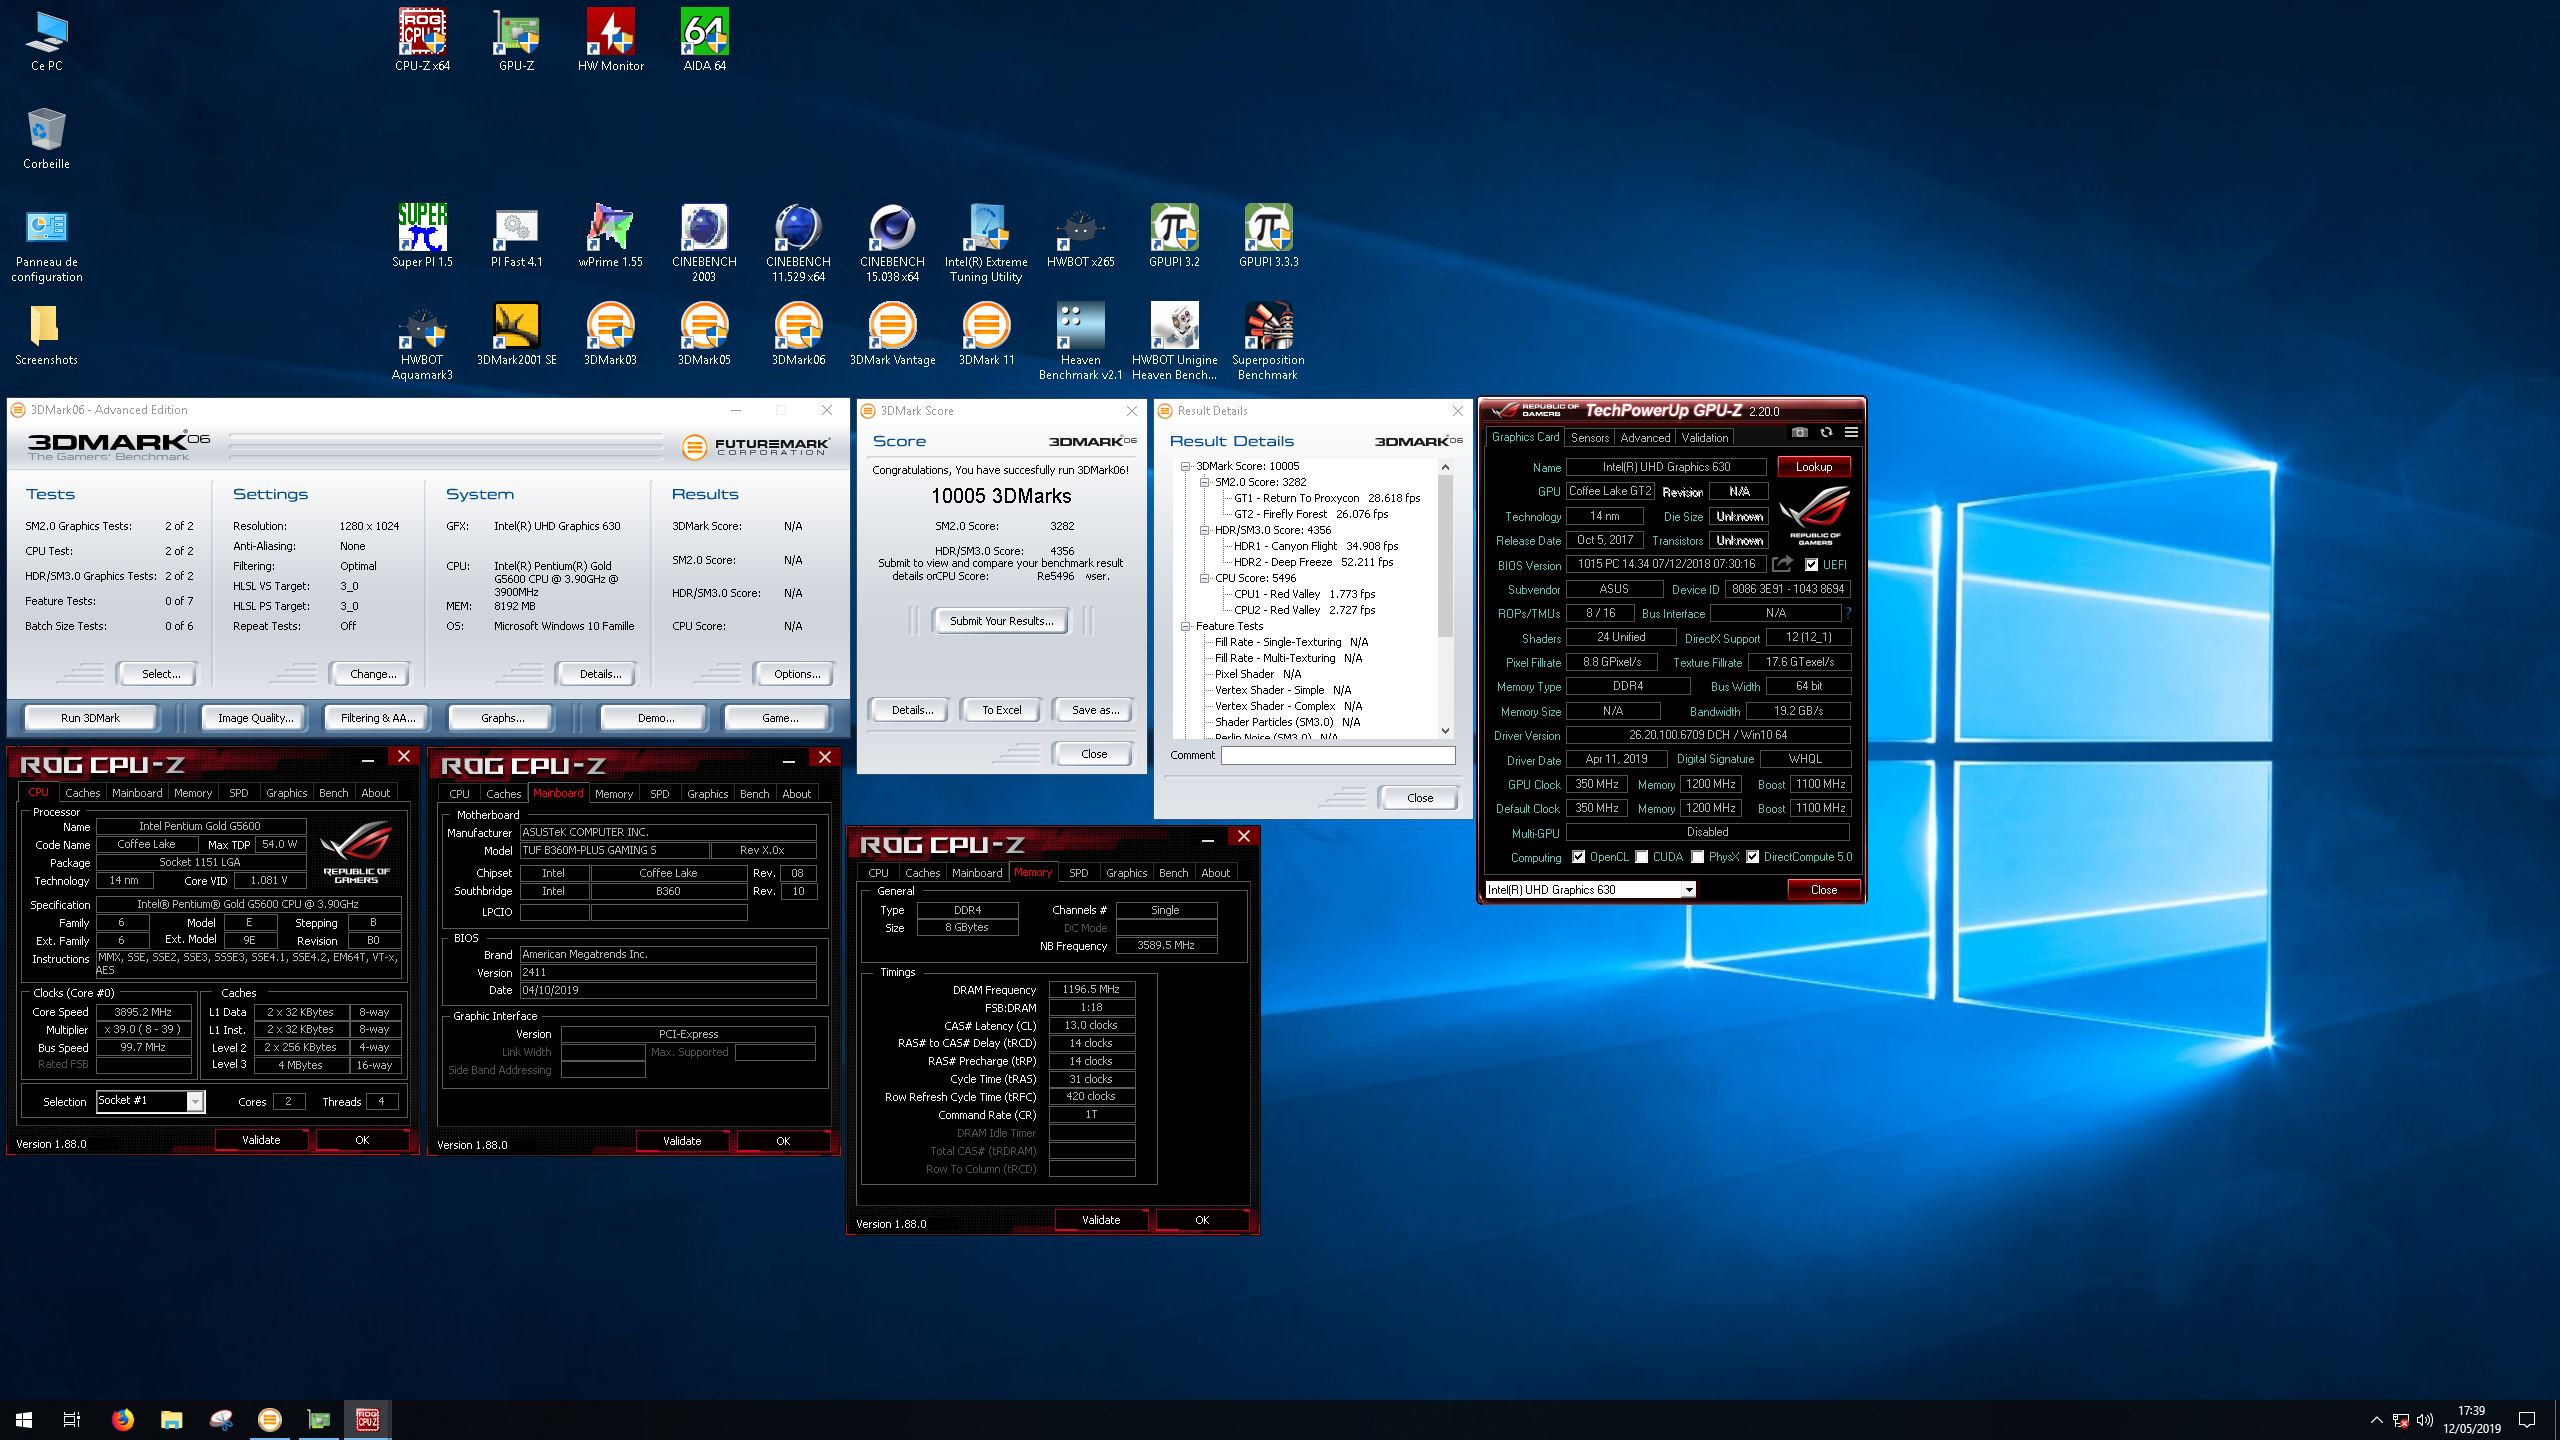Switch to Advanced tab in GPU-Z
This screenshot has height=1440, width=2560.
point(1645,437)
